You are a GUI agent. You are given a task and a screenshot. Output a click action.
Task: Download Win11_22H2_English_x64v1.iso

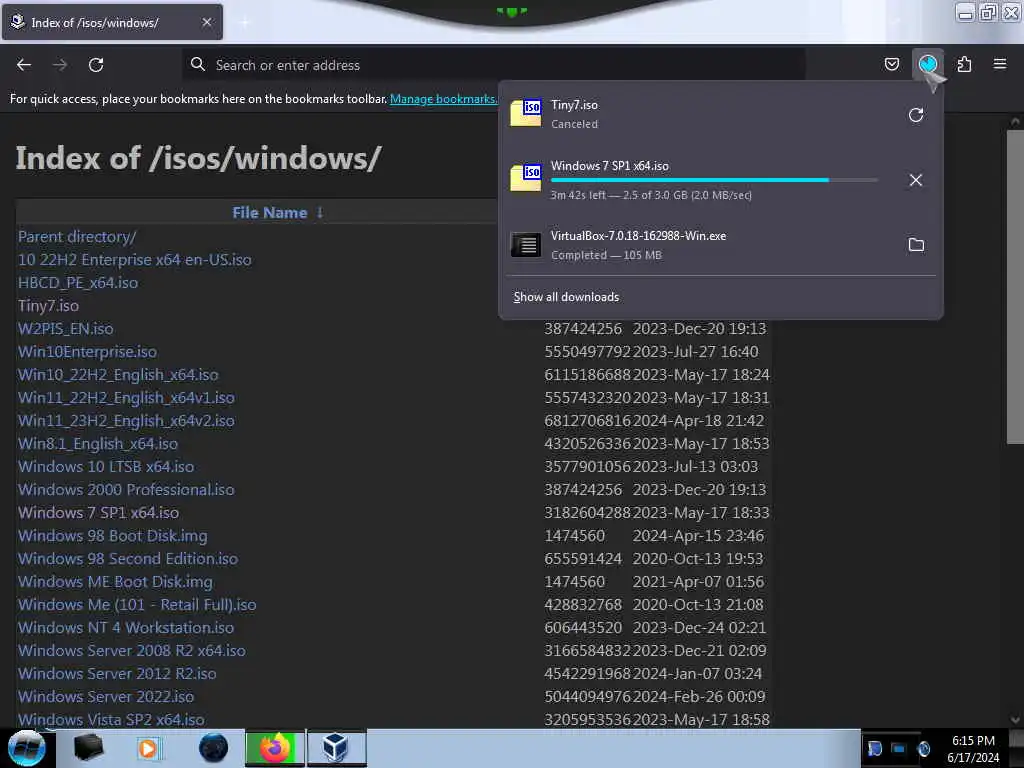click(x=126, y=397)
